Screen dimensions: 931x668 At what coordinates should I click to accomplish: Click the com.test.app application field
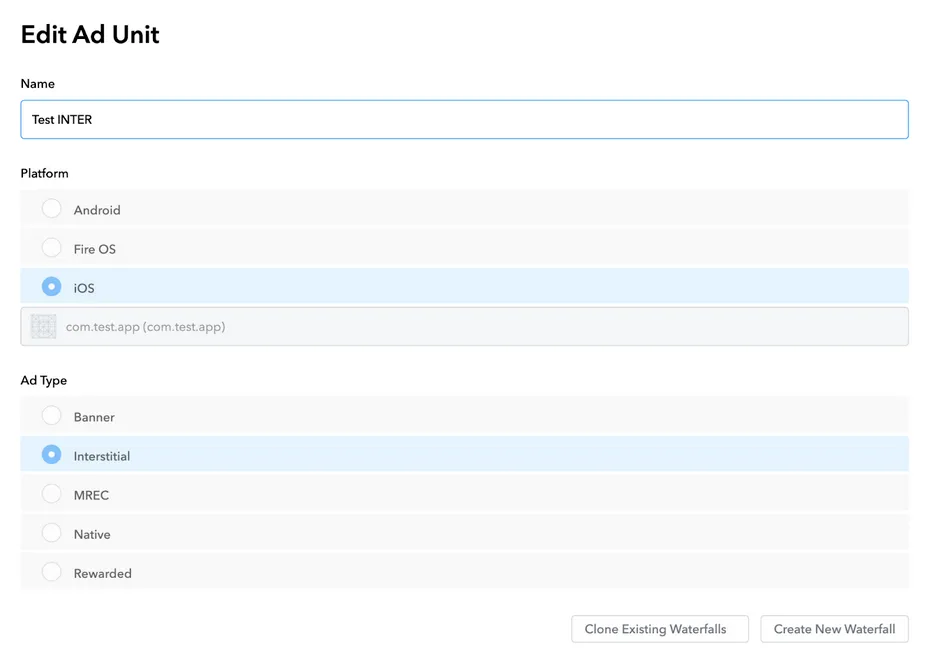[x=464, y=327]
